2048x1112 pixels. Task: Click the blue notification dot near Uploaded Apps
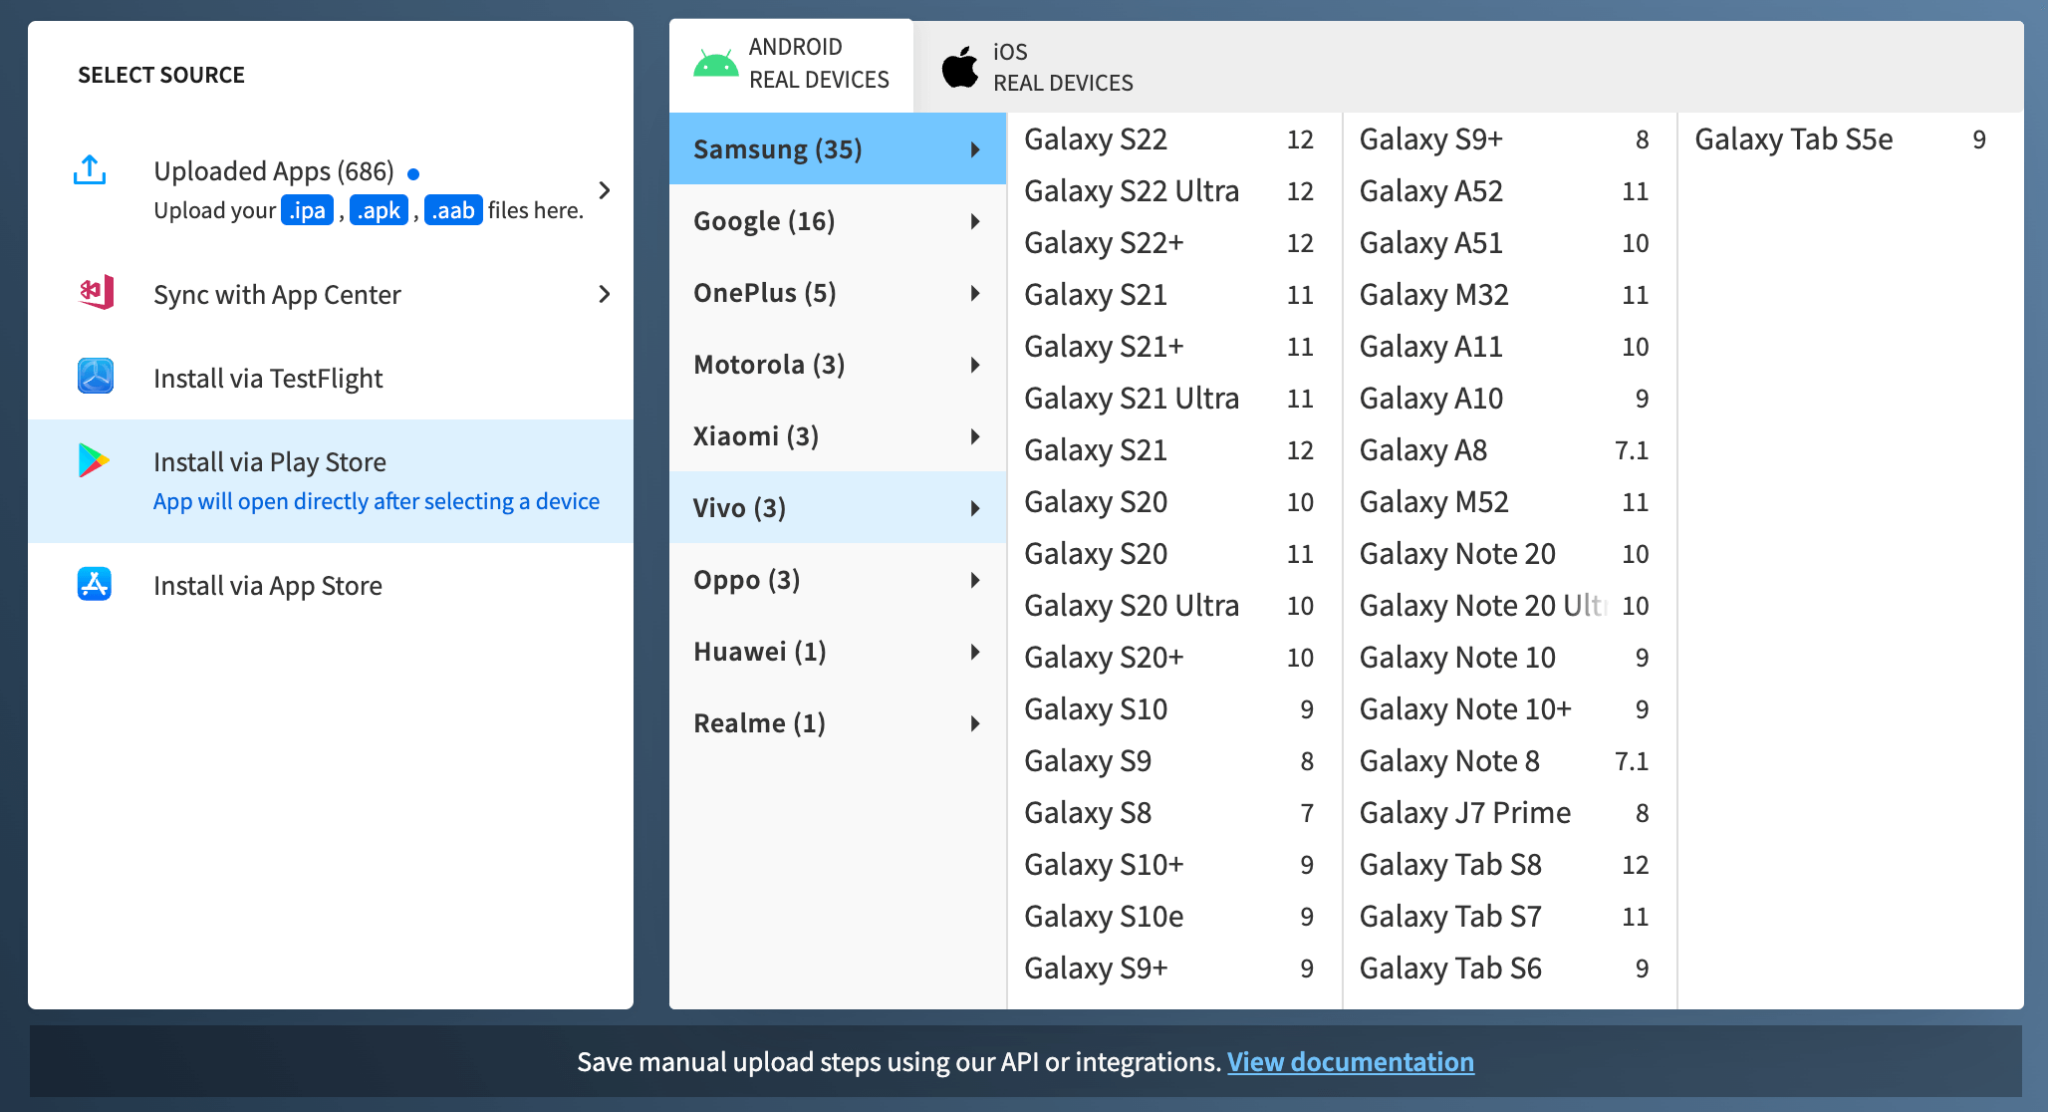(x=414, y=172)
